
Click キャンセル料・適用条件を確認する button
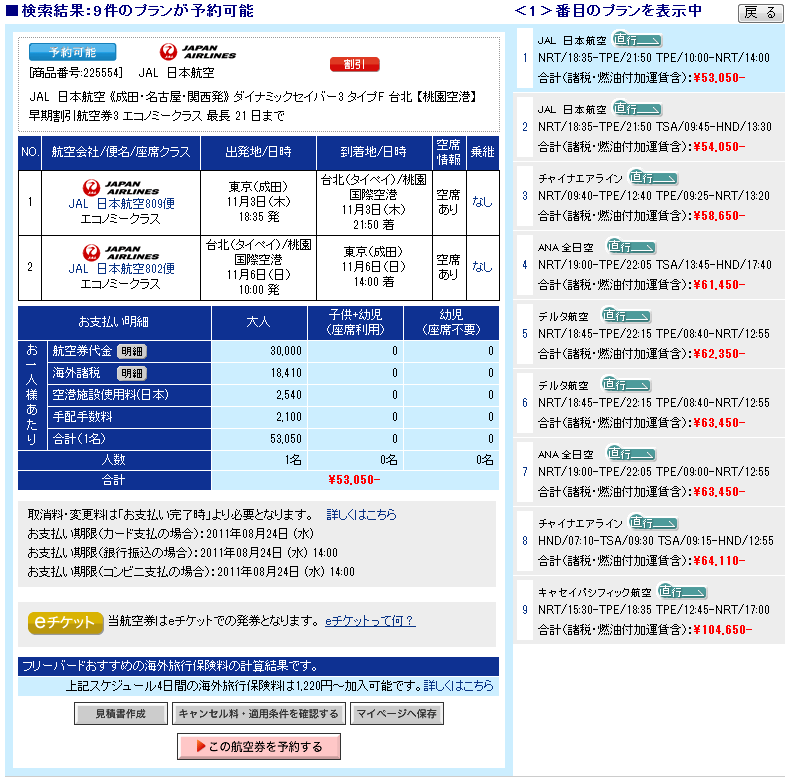pyautogui.click(x=259, y=713)
